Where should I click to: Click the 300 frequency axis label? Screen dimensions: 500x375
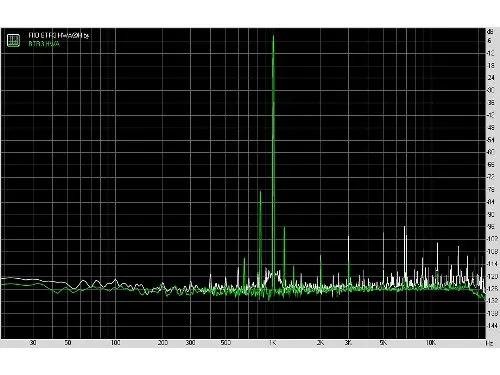pyautogui.click(x=190, y=343)
